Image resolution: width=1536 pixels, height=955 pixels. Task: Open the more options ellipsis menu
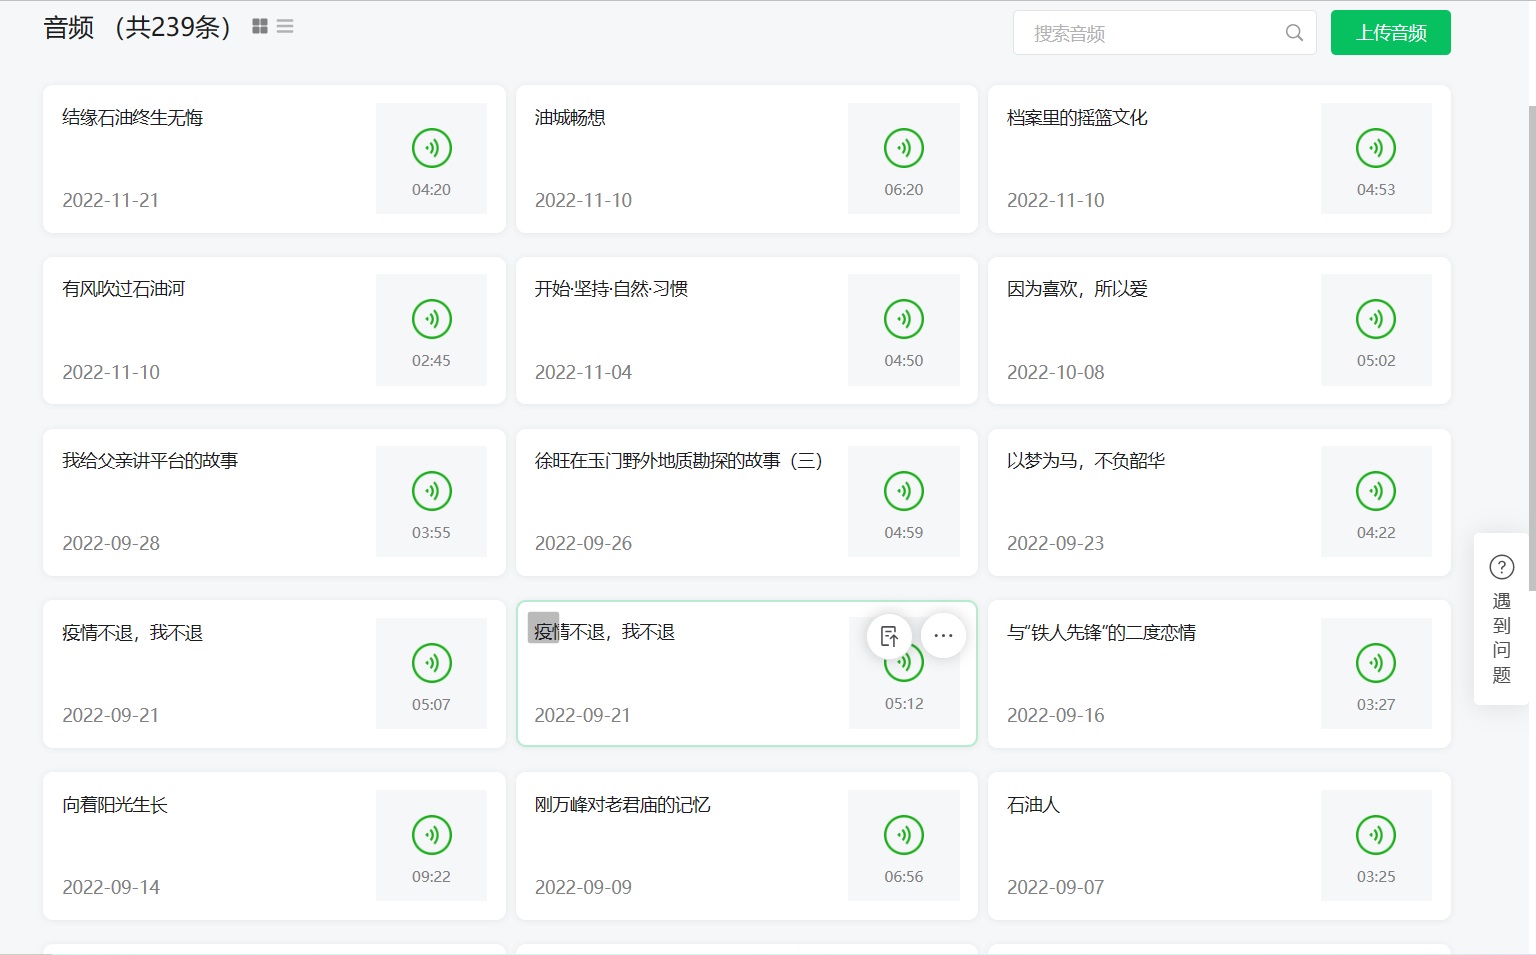943,635
